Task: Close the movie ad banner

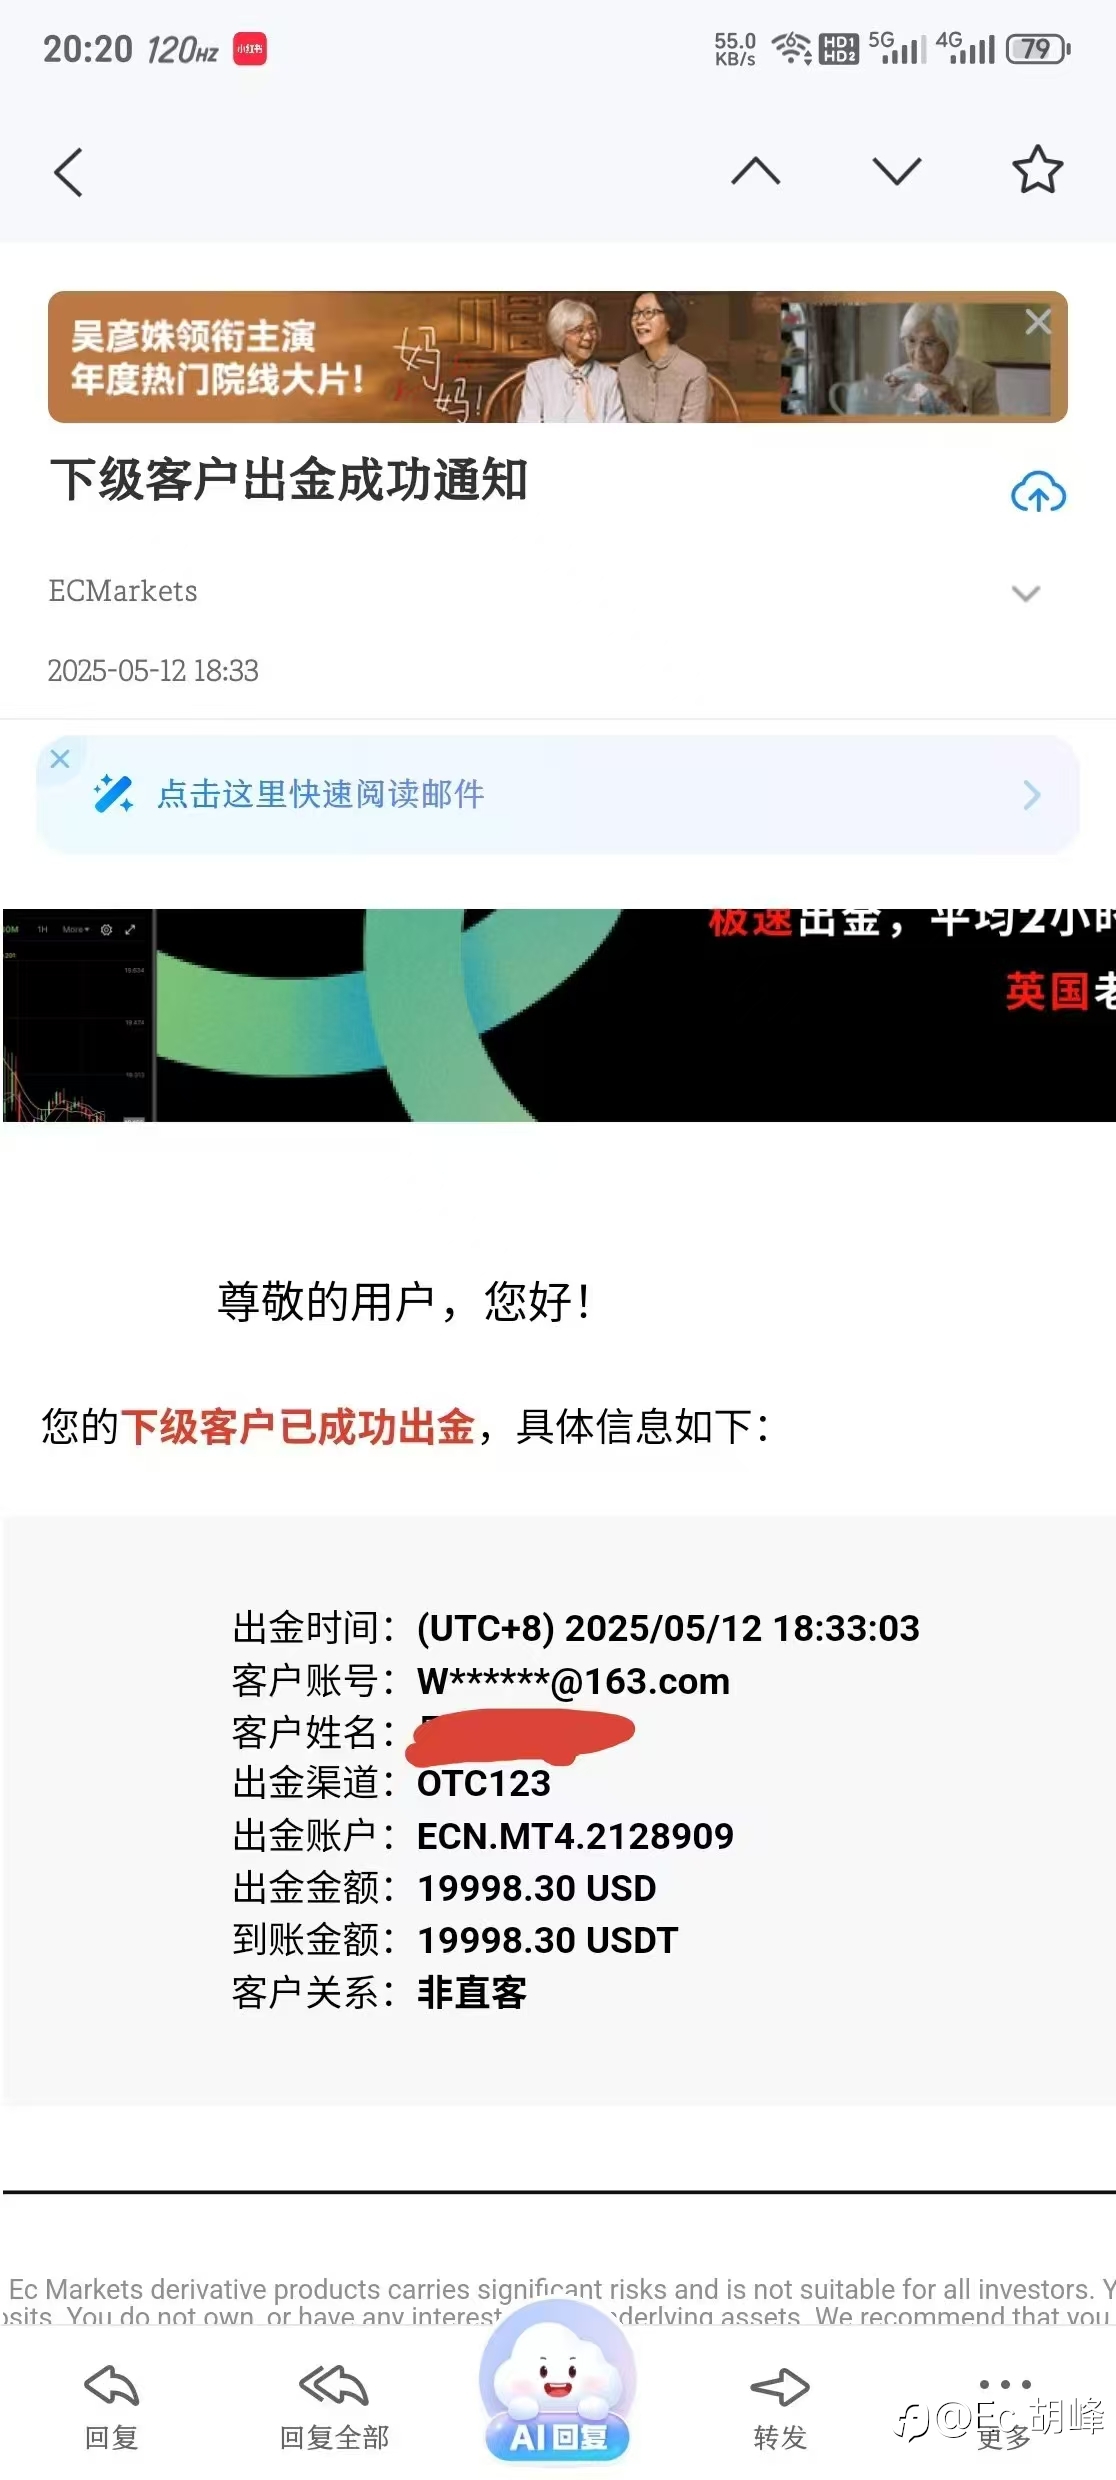Action: 1038,321
